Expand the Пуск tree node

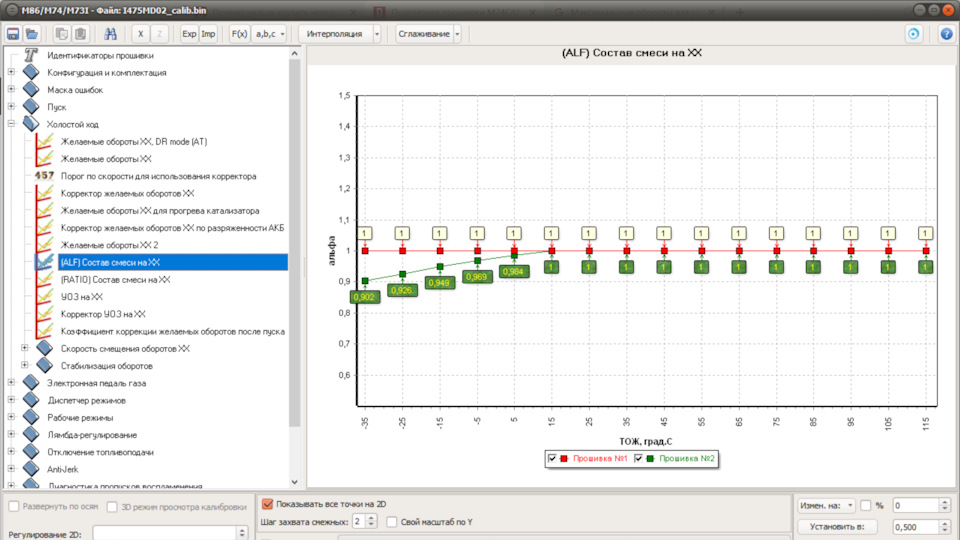[x=11, y=107]
